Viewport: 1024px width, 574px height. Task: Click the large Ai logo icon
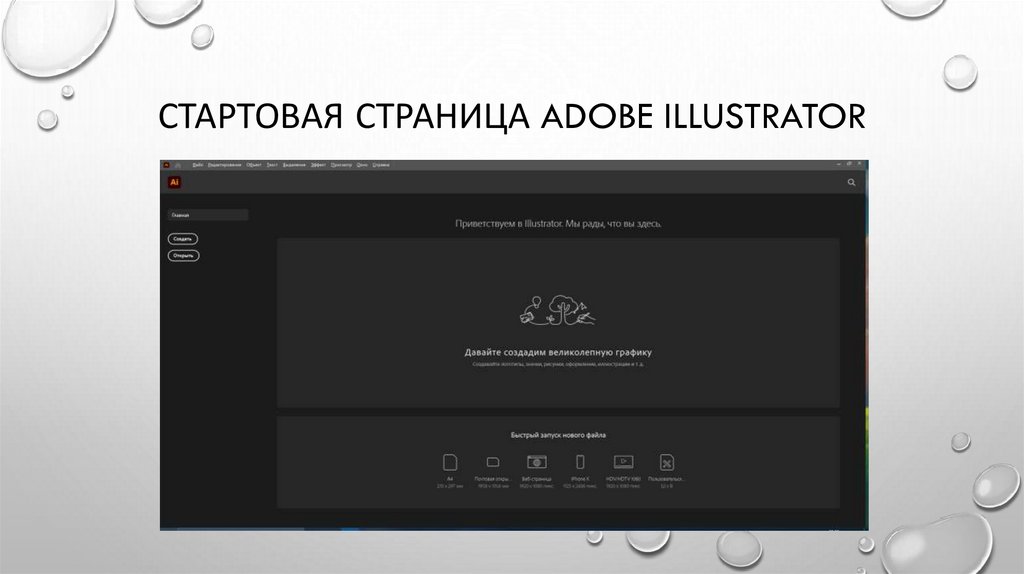174,182
